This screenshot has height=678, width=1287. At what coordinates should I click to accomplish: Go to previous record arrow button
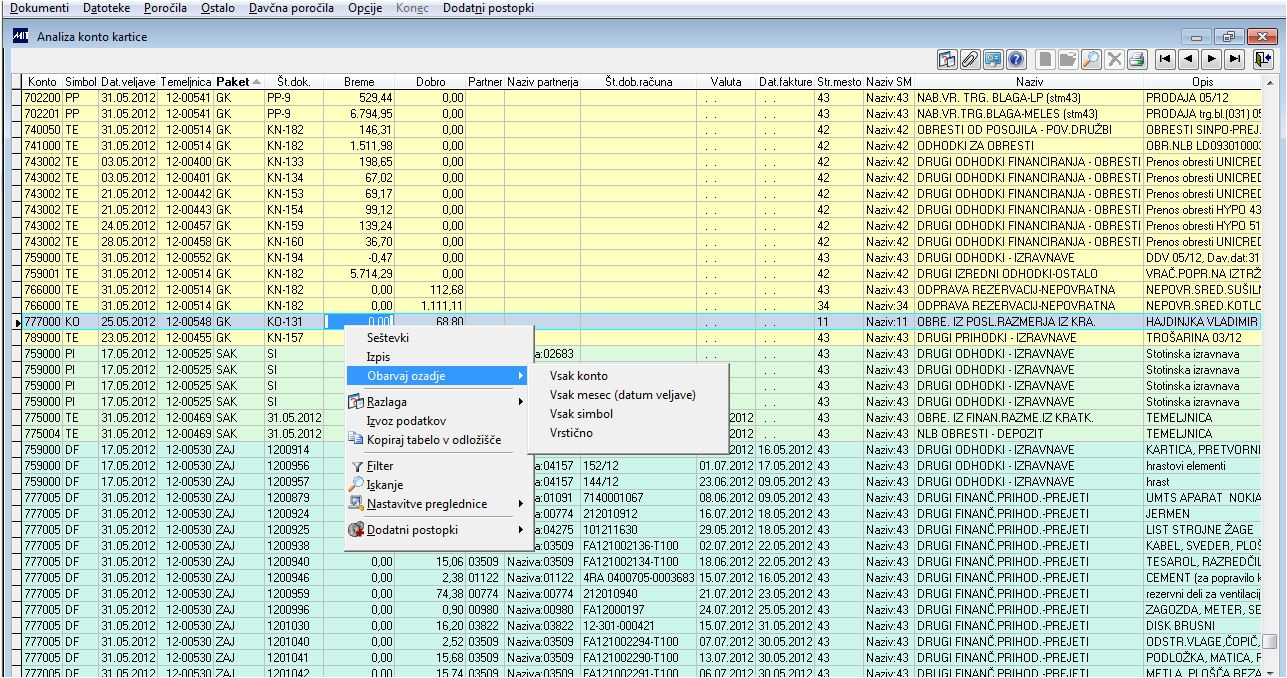tap(1188, 59)
